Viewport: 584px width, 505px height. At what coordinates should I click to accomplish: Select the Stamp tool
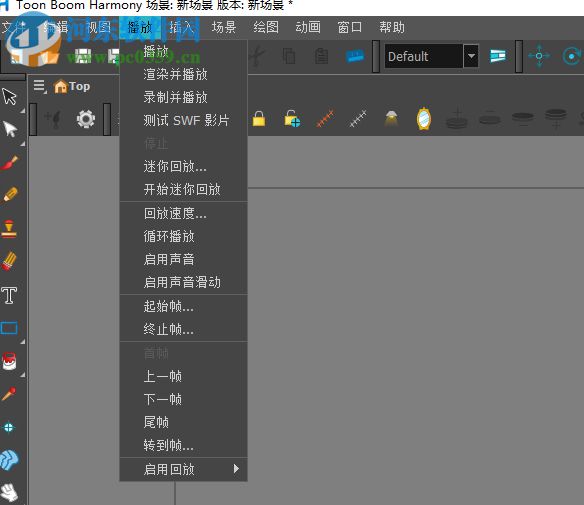pyautogui.click(x=9, y=228)
